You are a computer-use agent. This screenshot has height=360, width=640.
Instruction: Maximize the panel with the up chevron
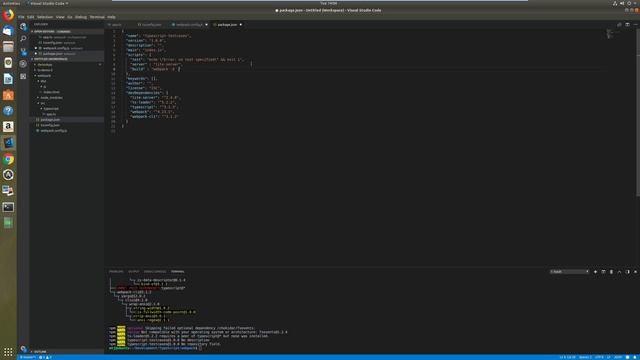619,271
